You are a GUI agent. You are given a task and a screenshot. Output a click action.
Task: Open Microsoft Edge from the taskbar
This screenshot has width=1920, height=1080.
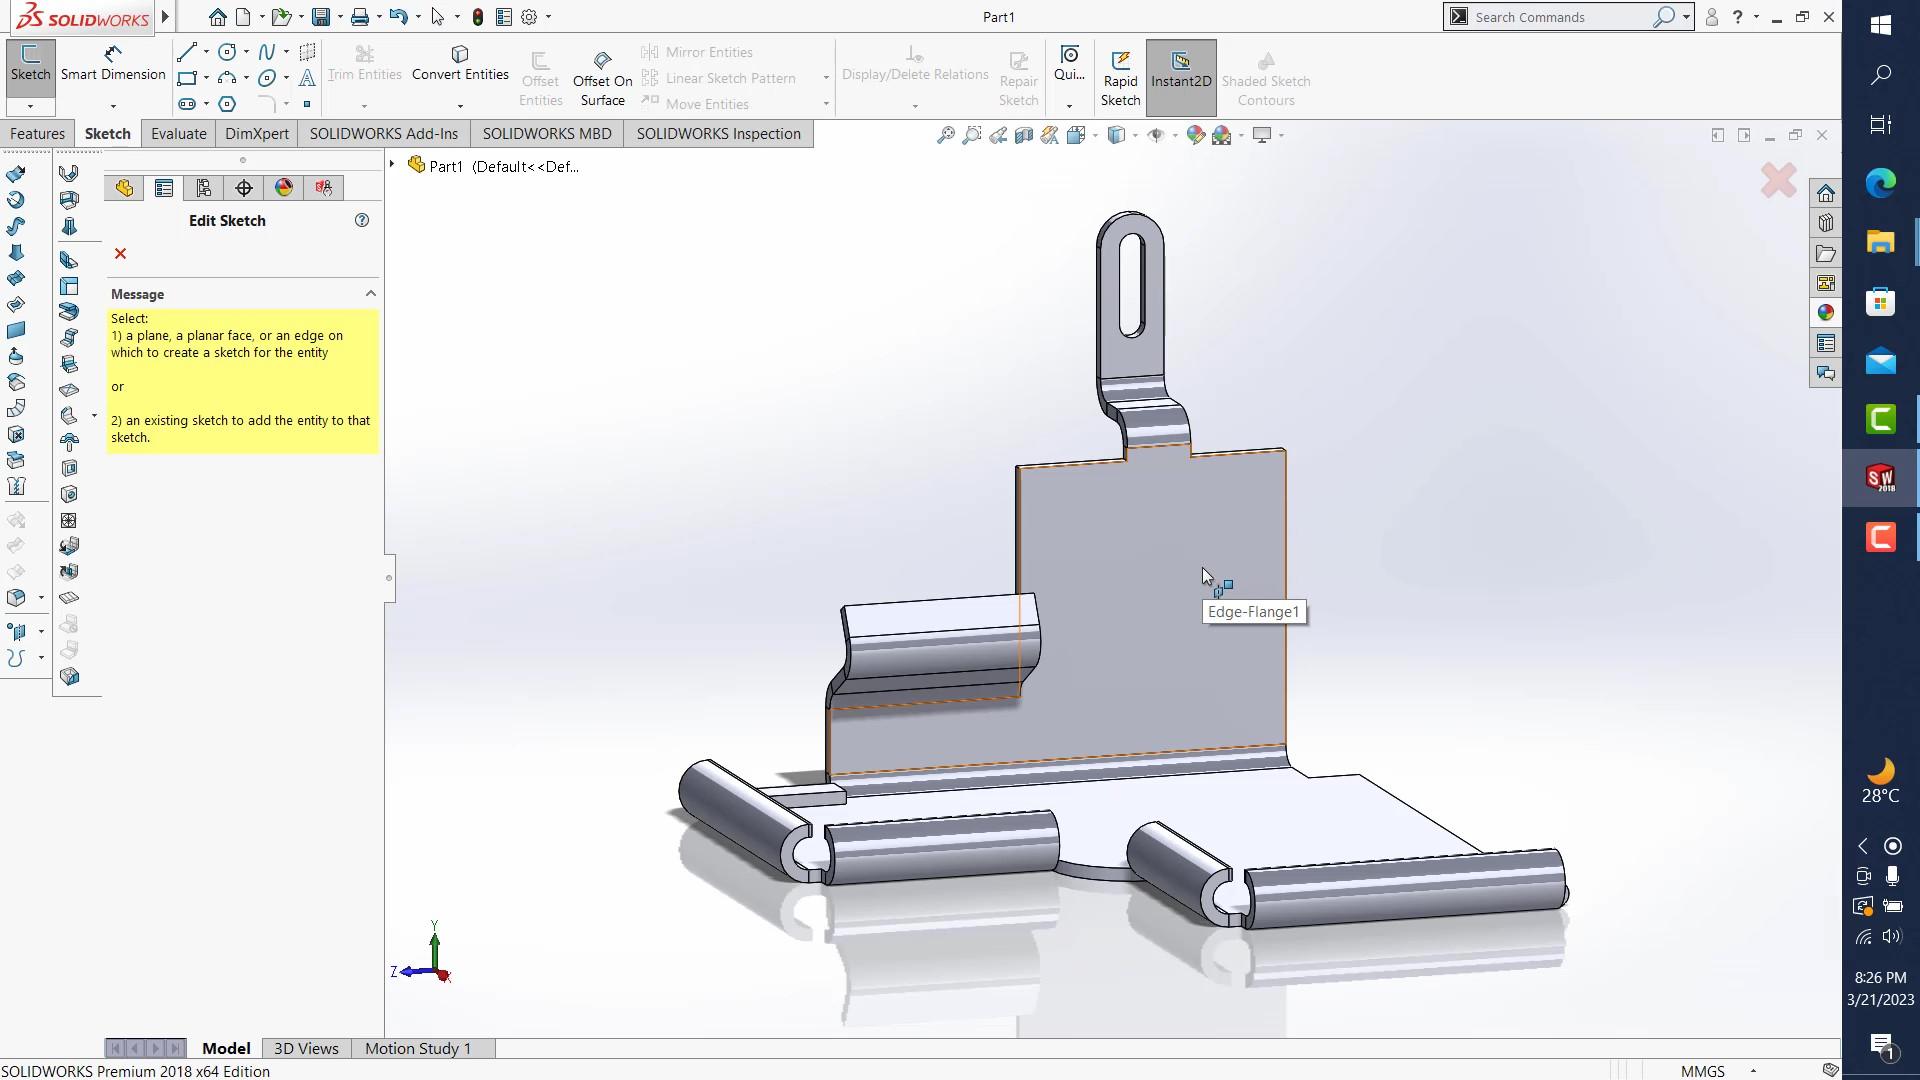(1880, 183)
